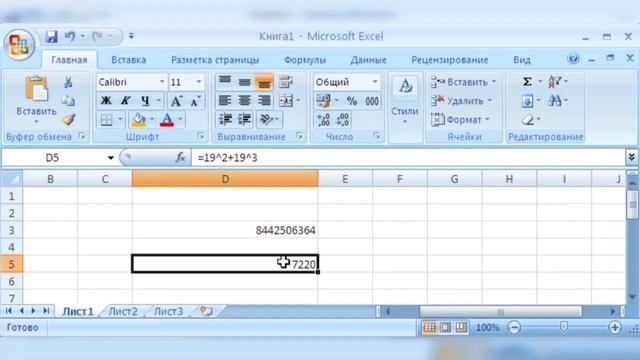
Task: Decrease the cell indent
Action: tap(225, 120)
